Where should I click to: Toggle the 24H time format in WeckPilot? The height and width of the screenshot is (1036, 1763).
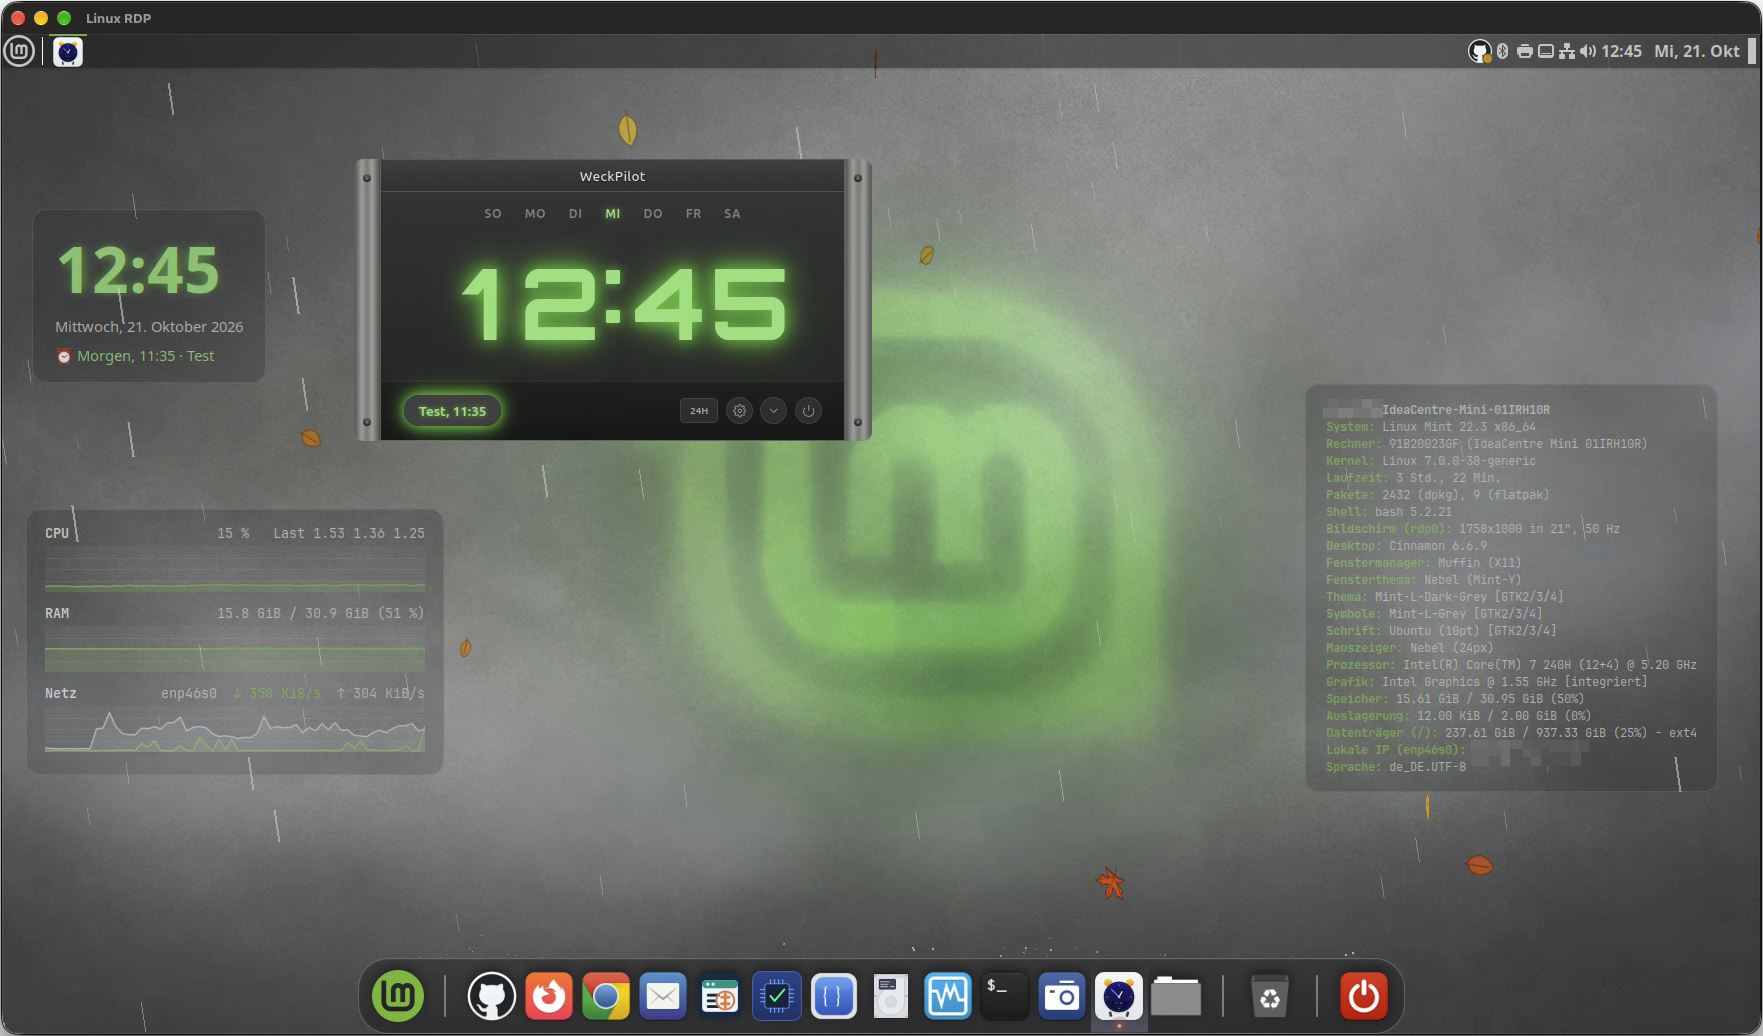[x=699, y=411]
